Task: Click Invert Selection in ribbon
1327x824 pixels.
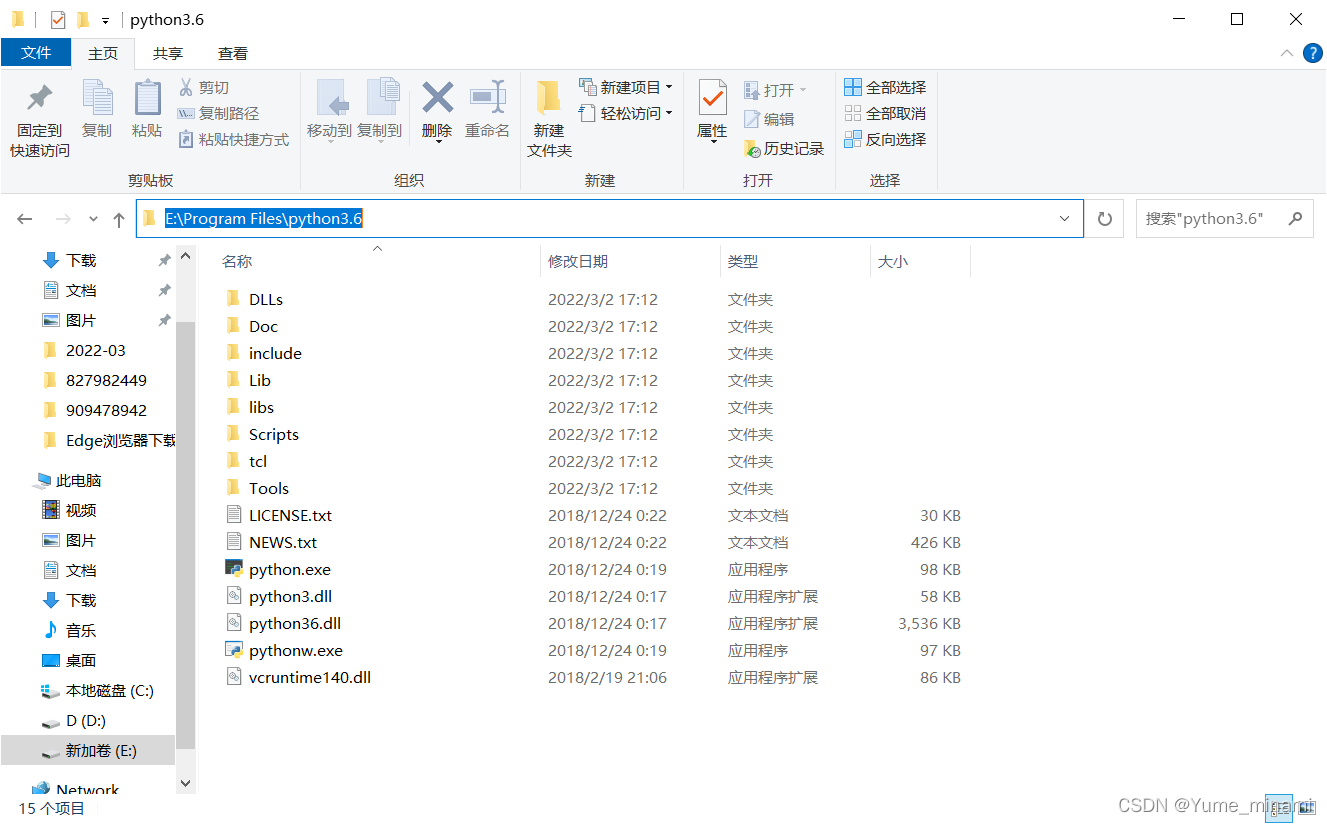Action: tap(885, 140)
